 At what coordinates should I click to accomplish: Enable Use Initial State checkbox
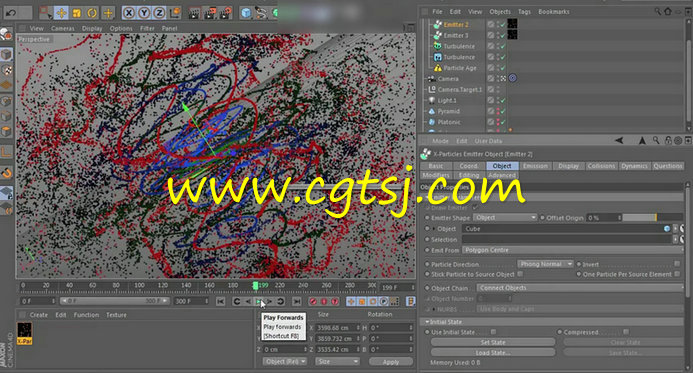coord(493,331)
